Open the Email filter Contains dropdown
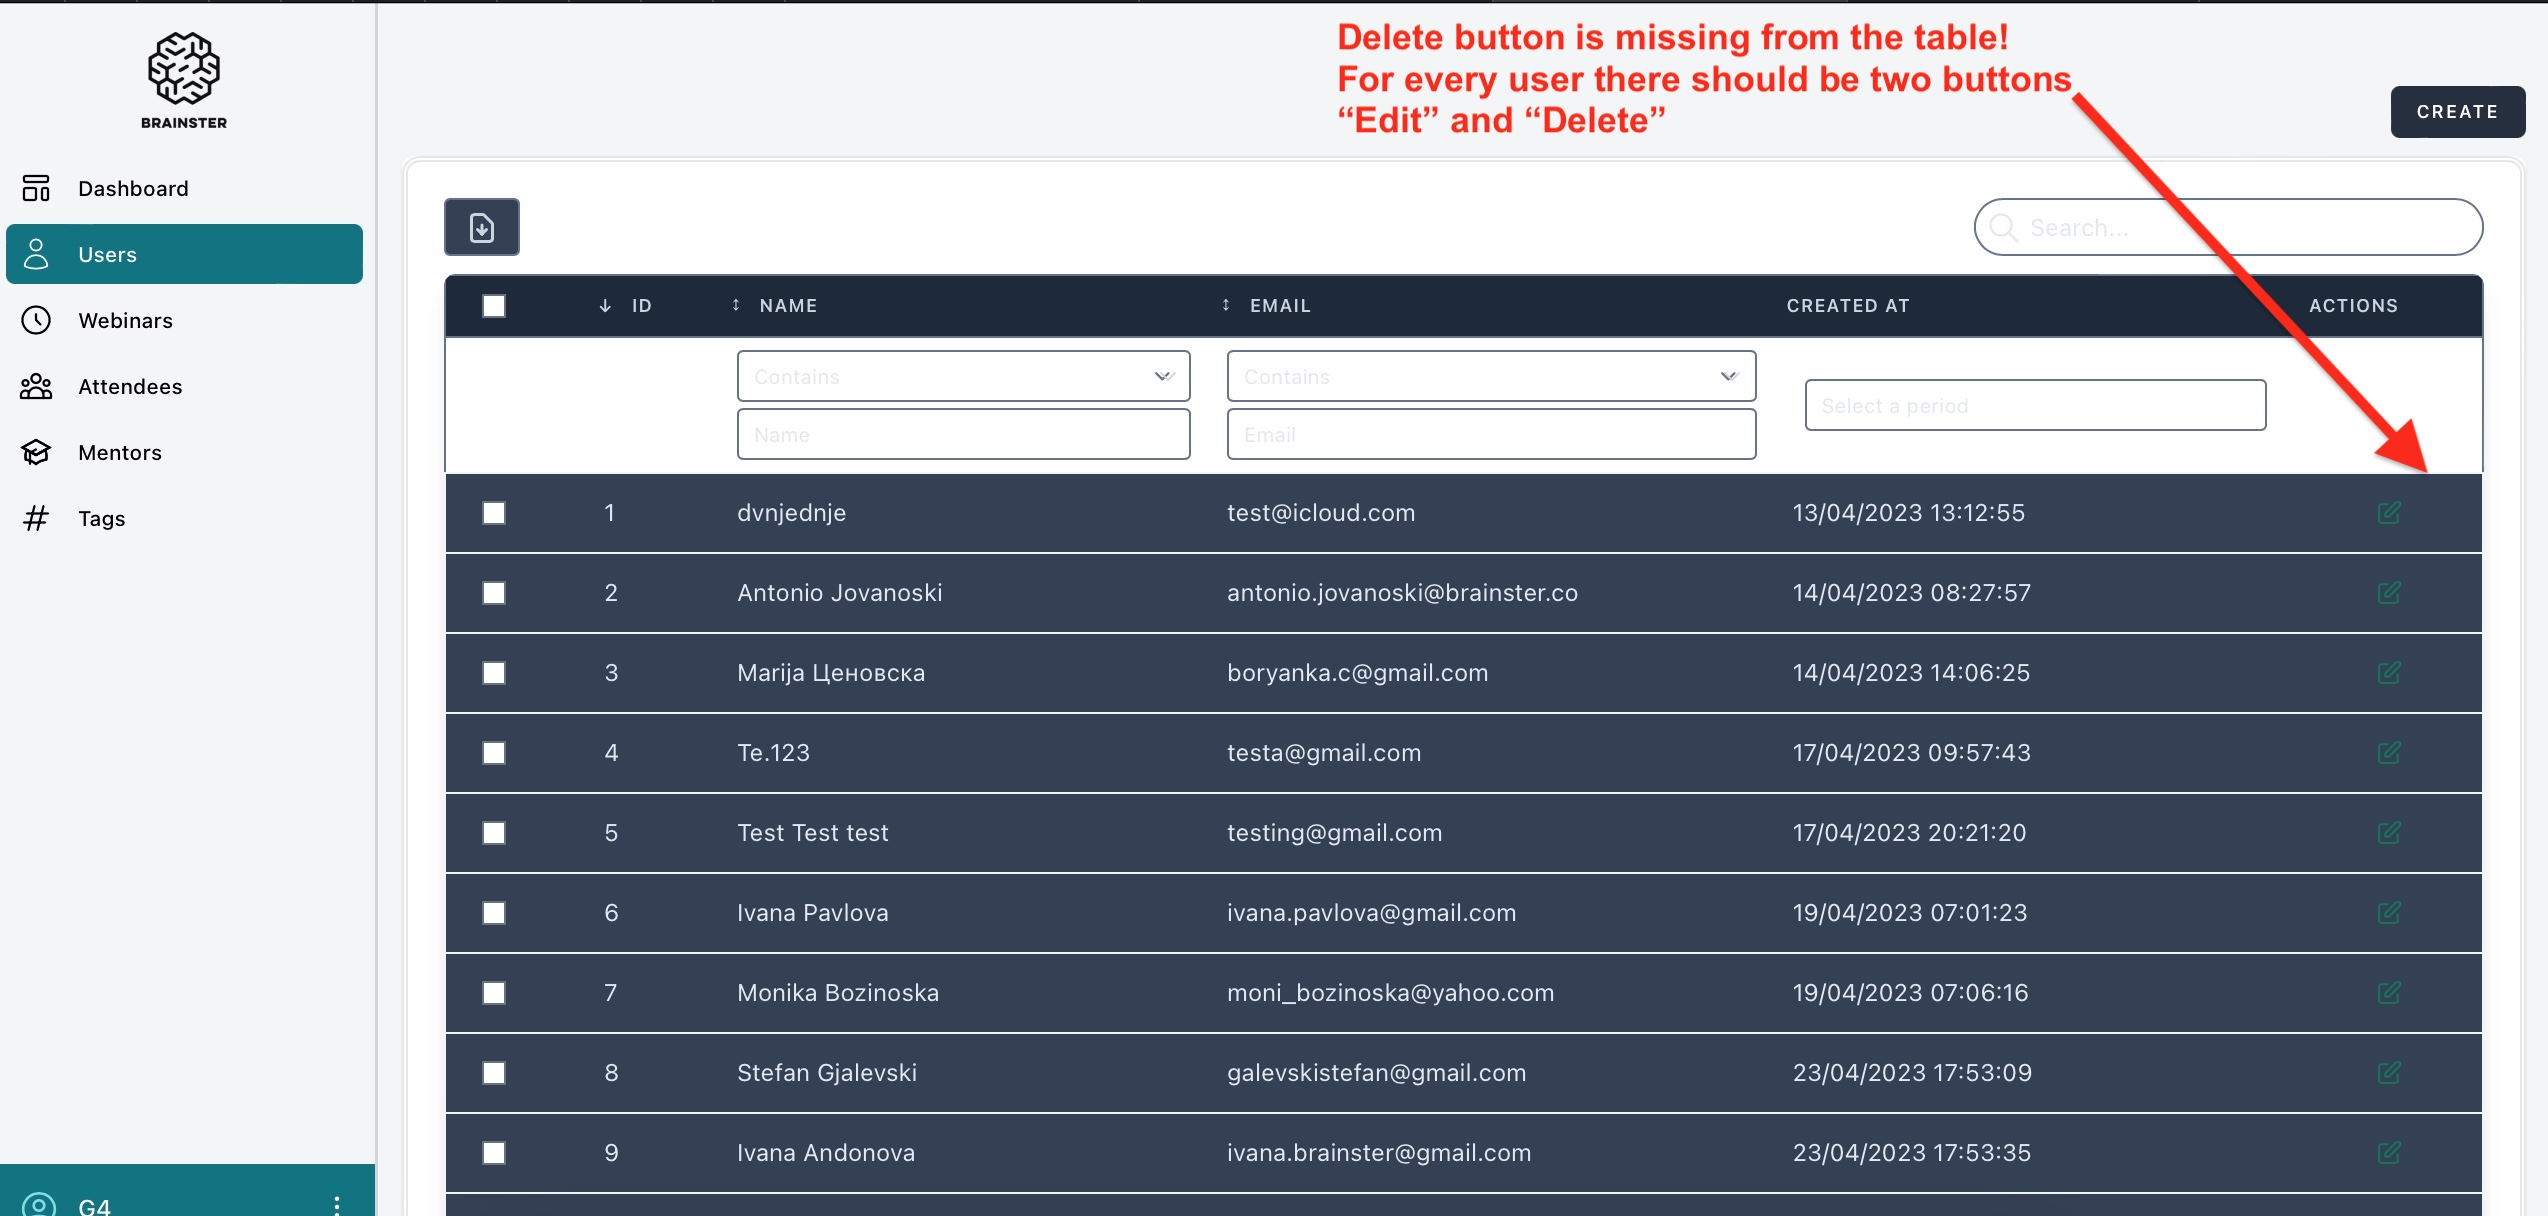 point(1490,376)
